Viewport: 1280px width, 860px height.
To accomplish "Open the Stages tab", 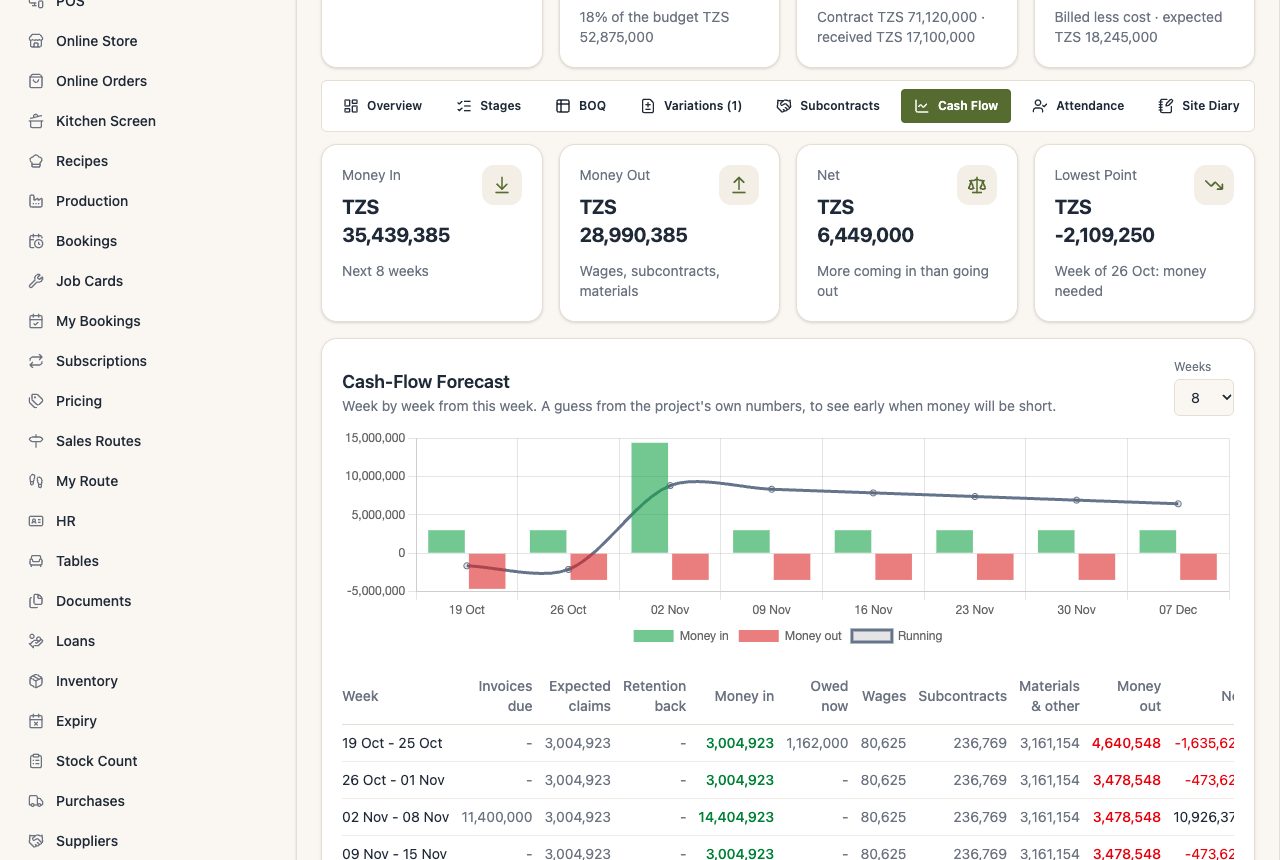I will [x=488, y=106].
